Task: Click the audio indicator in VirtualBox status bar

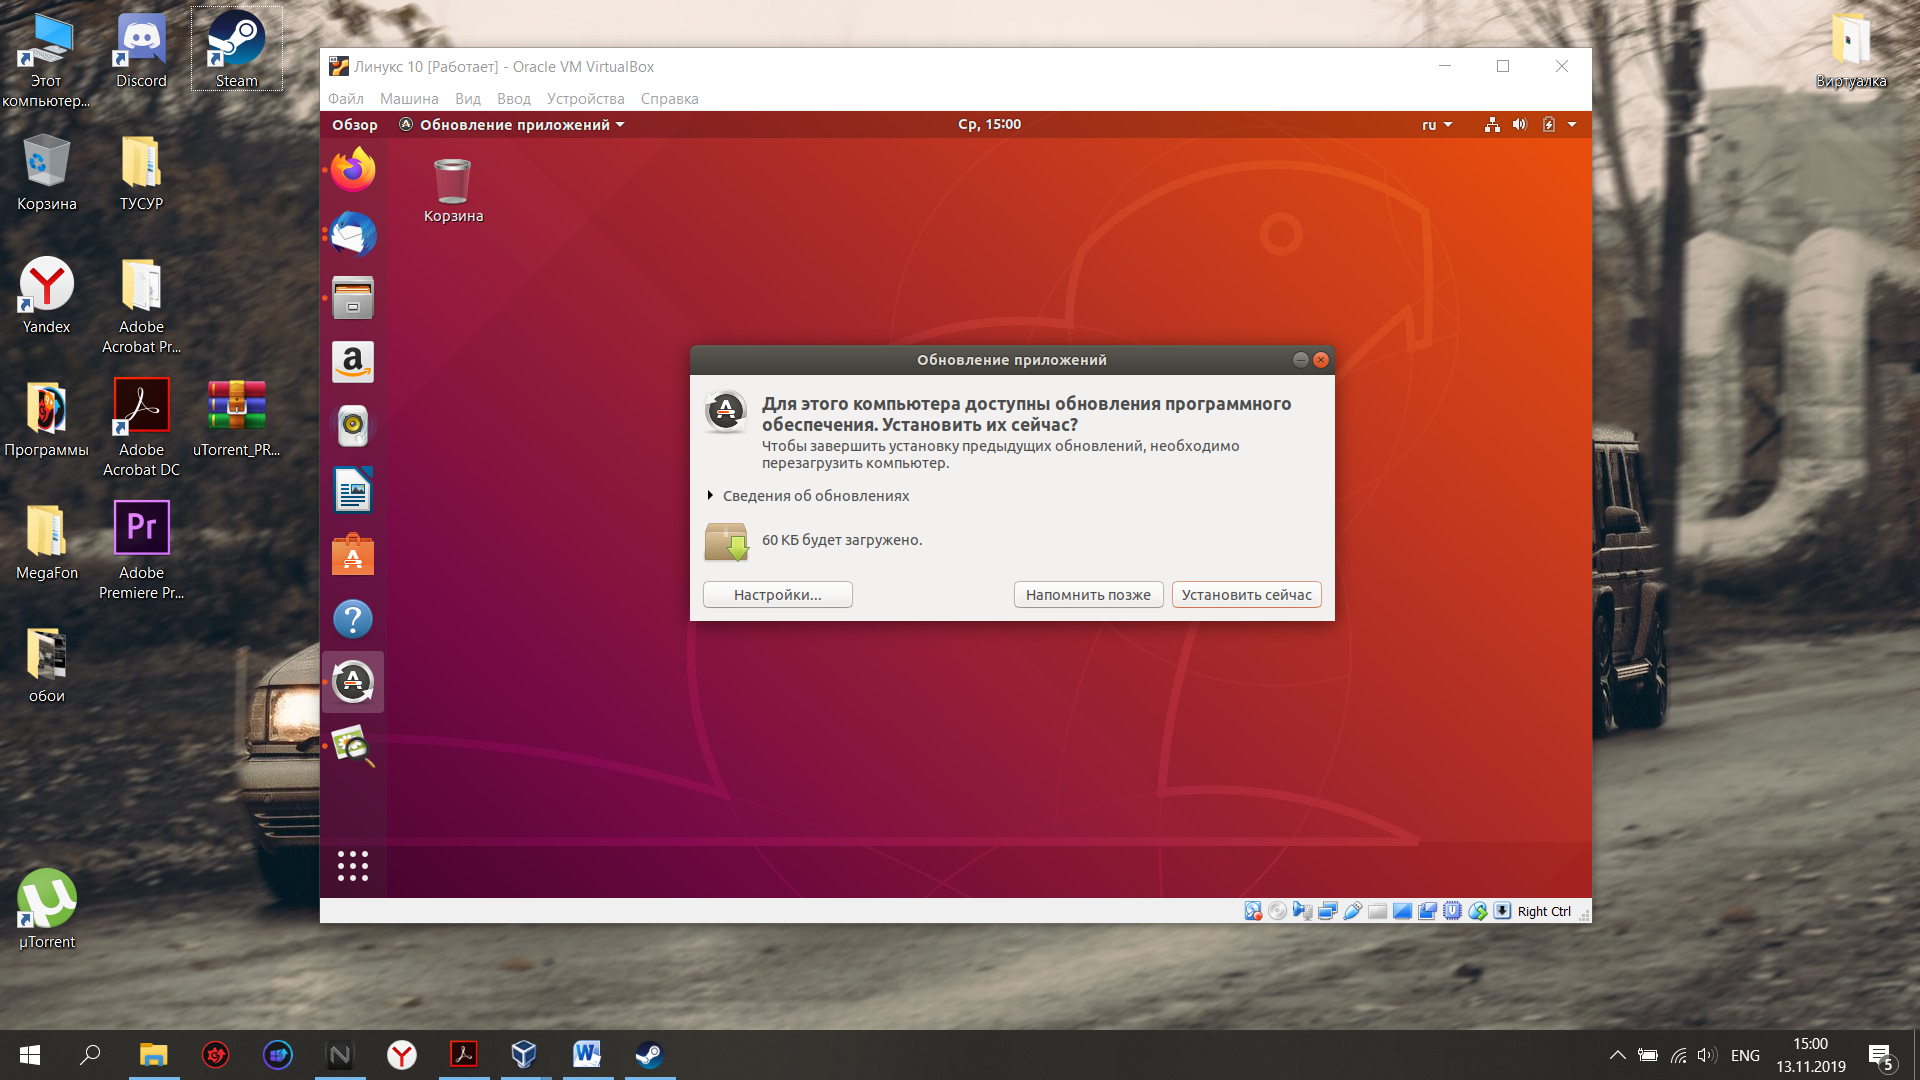Action: coord(1302,911)
